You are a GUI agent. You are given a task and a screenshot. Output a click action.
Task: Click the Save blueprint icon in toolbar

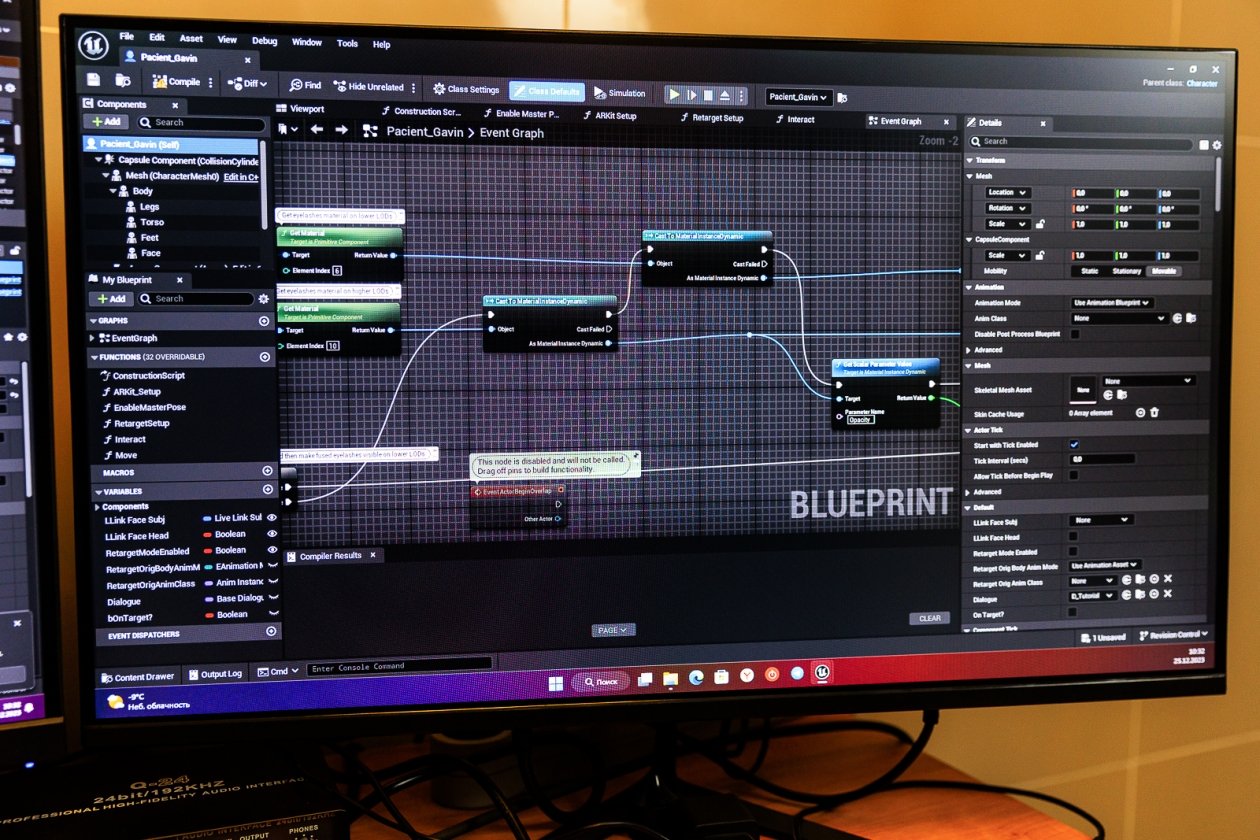point(93,80)
